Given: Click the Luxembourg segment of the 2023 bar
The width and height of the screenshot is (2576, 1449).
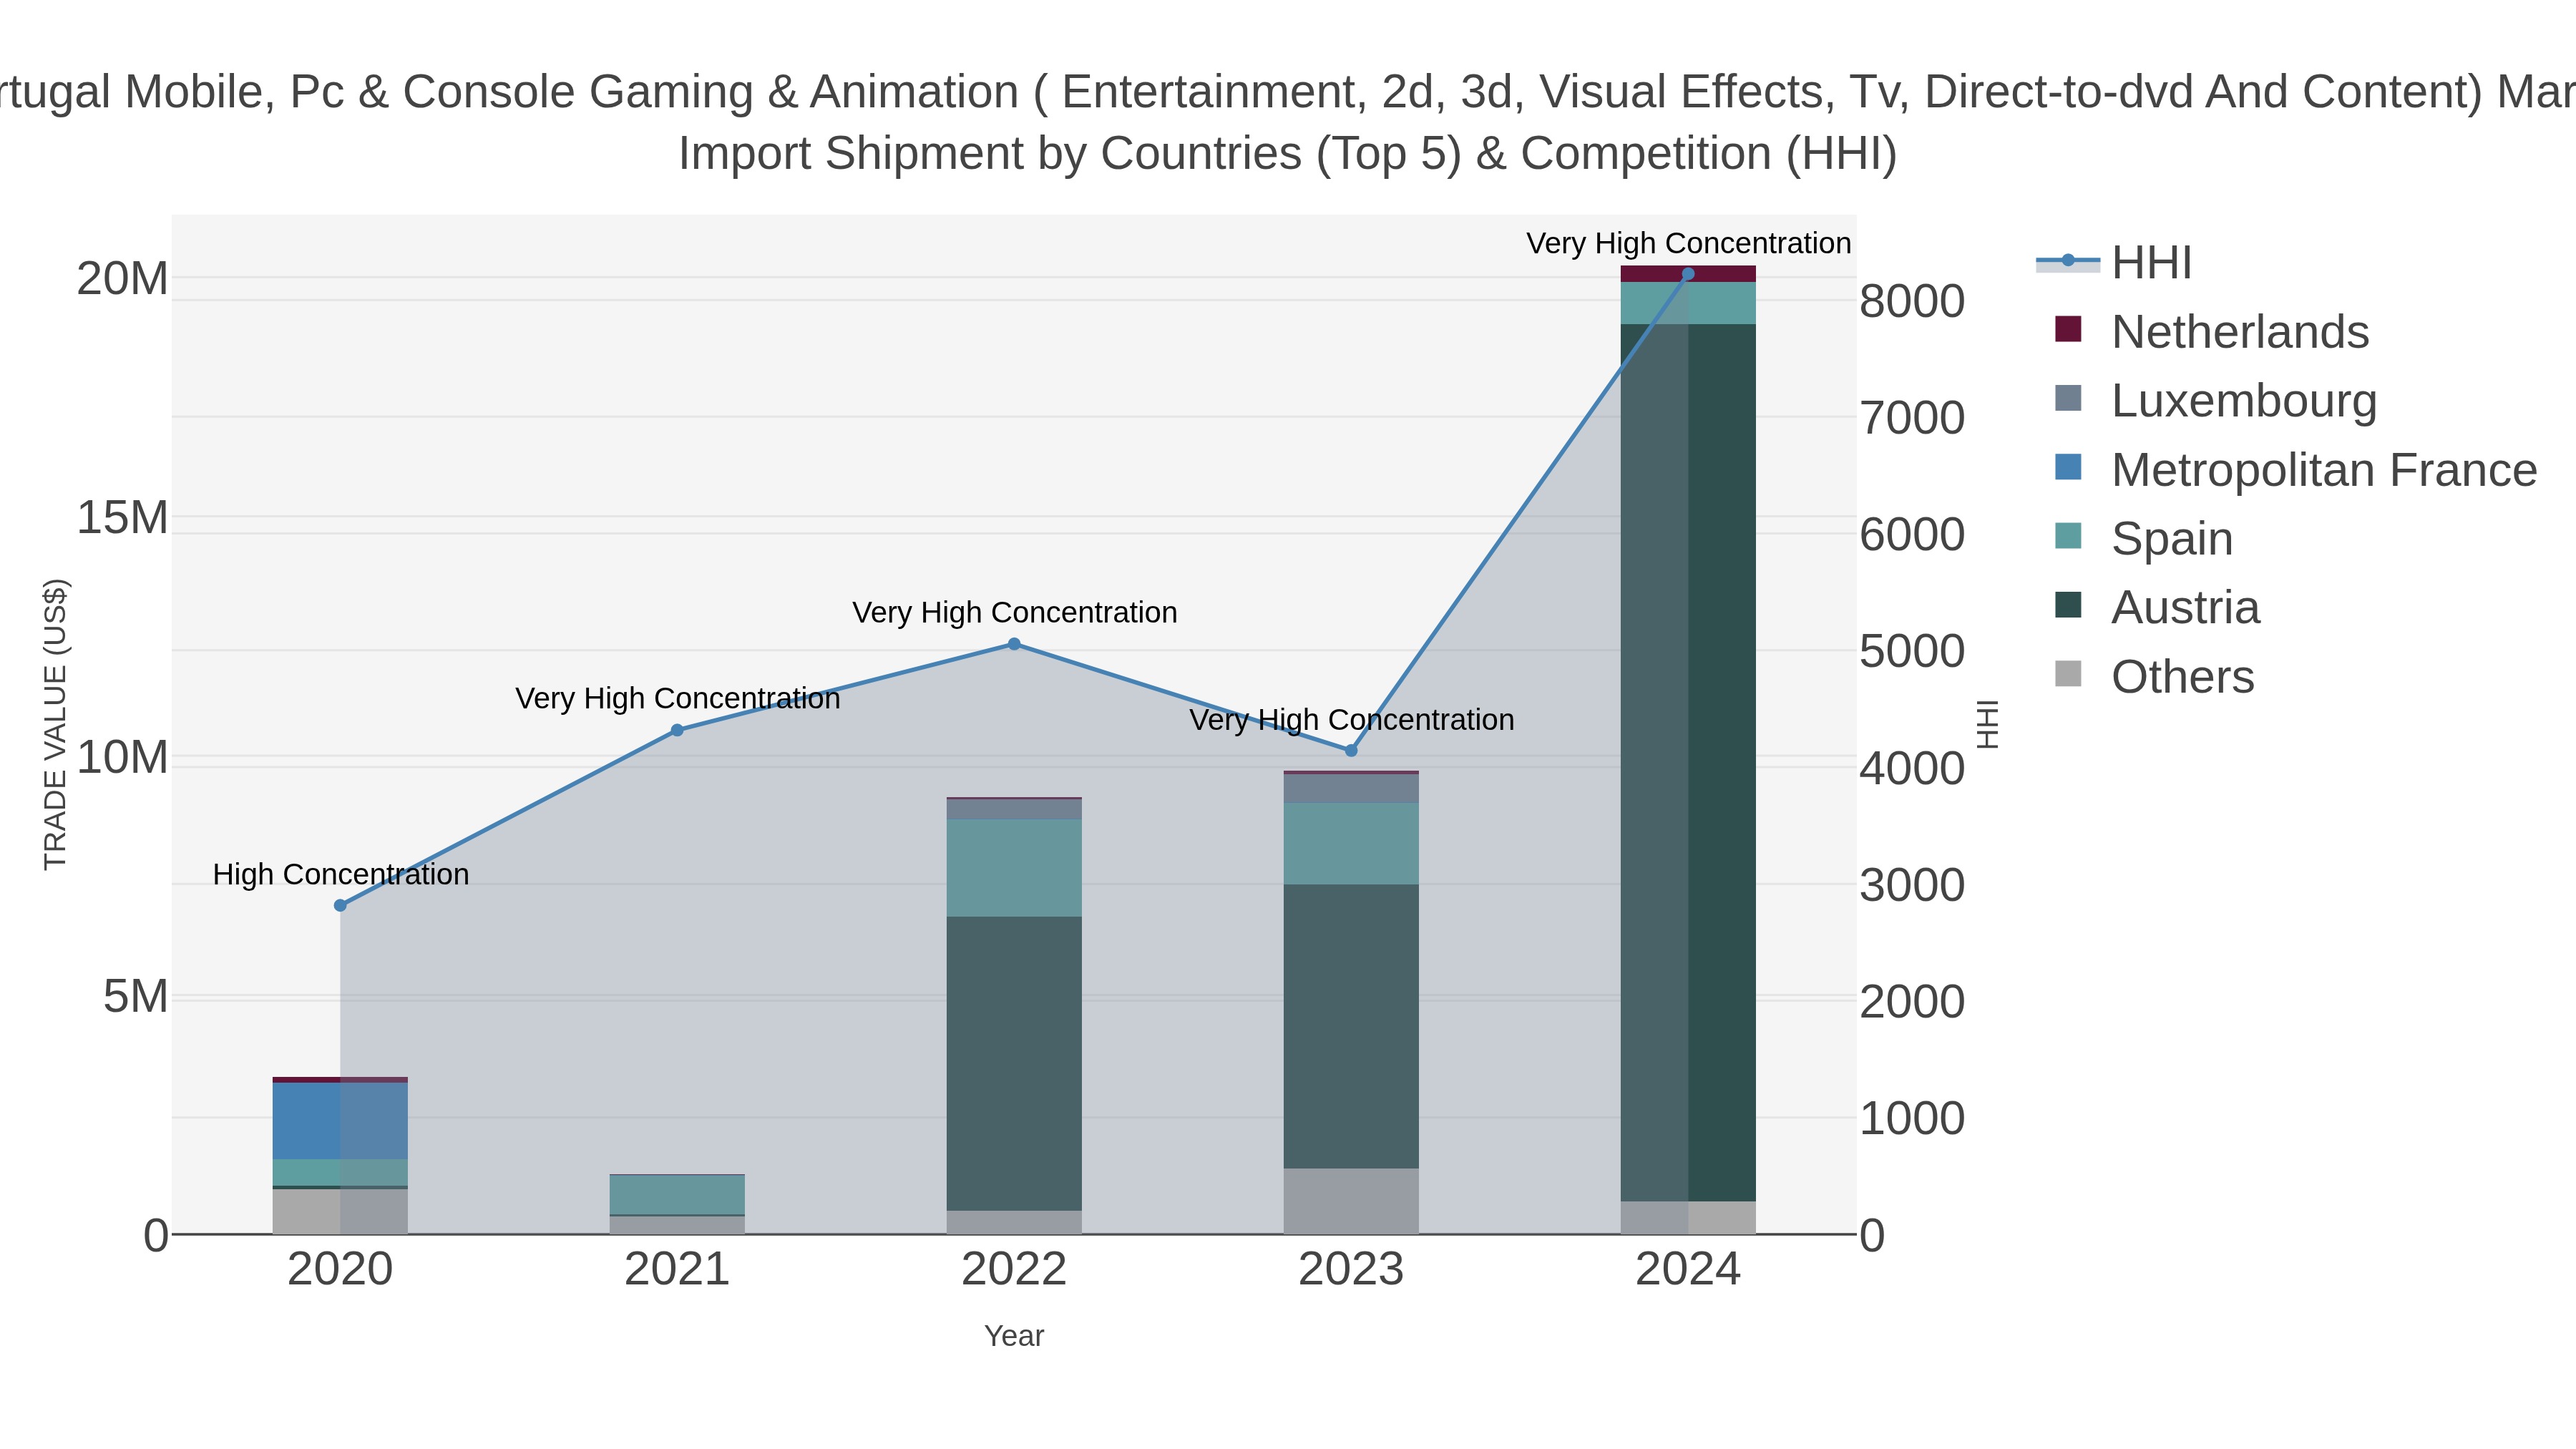Looking at the screenshot, I should click(1351, 788).
